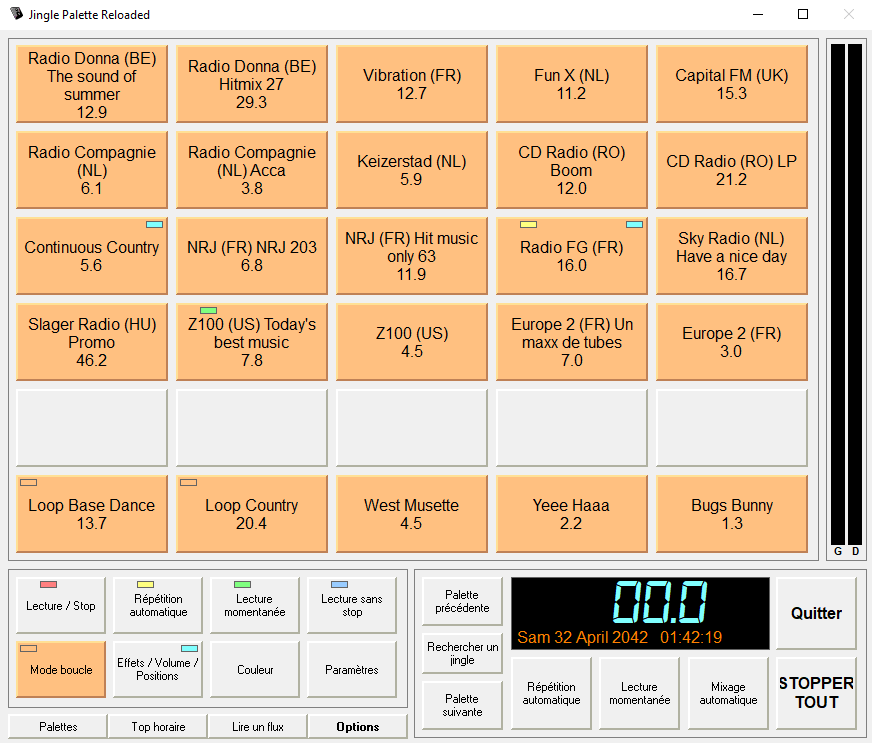Switch to the Lire un flux tab
The image size is (872, 743).
pyautogui.click(x=257, y=726)
